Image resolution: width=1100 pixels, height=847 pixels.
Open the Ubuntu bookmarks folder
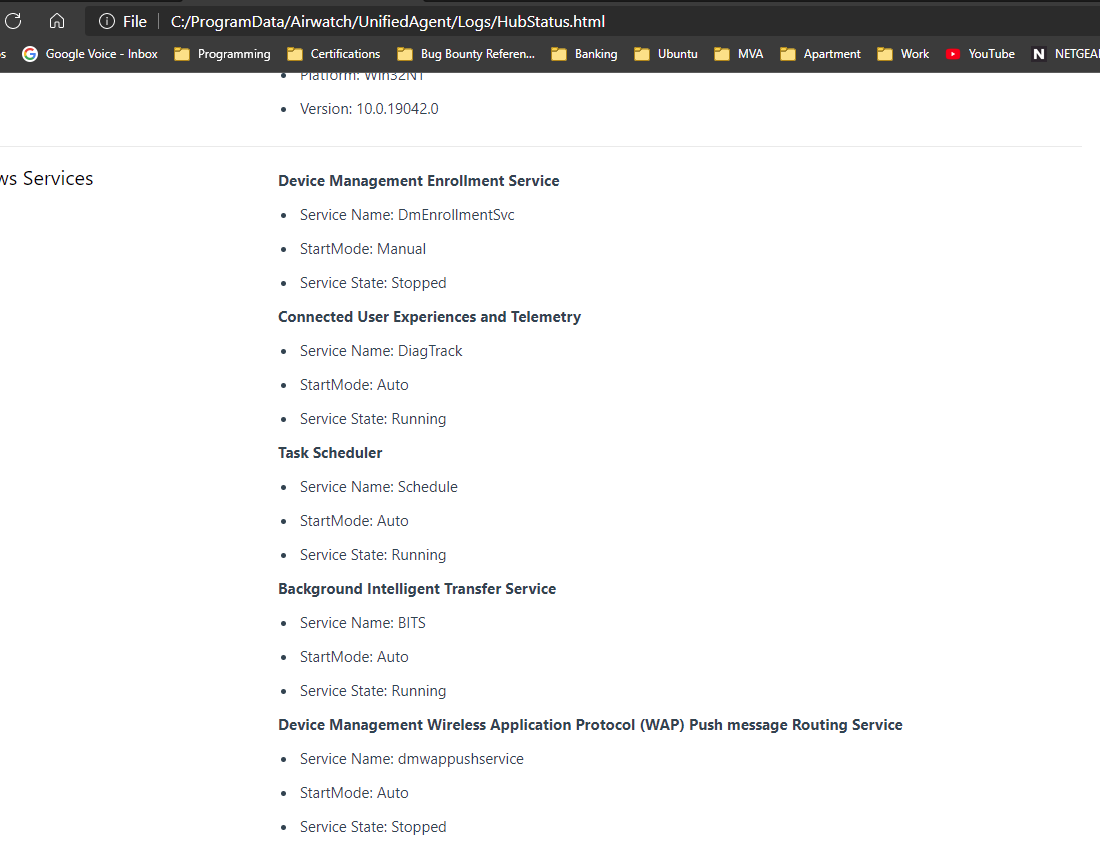point(666,54)
